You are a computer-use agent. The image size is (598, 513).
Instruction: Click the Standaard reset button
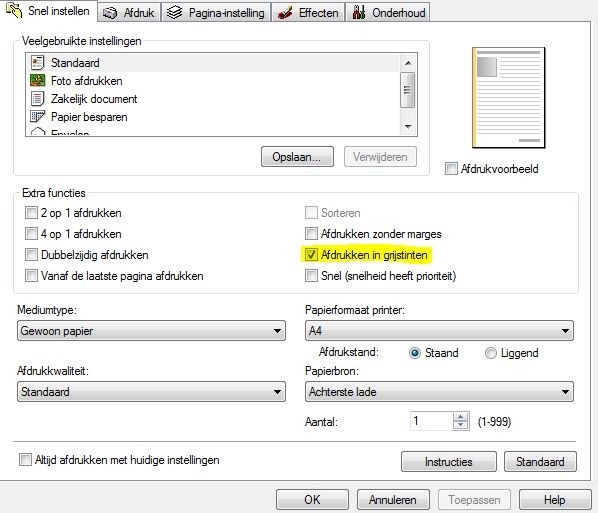coord(540,462)
